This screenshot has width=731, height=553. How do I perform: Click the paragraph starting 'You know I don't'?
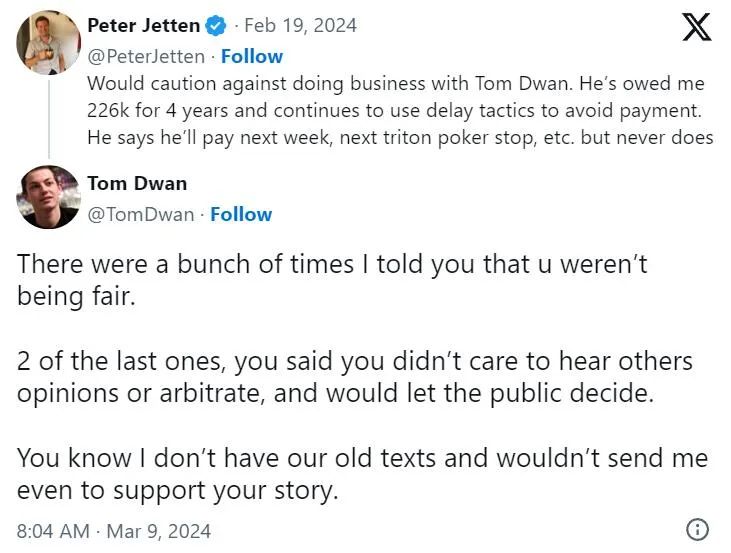[x=362, y=473]
